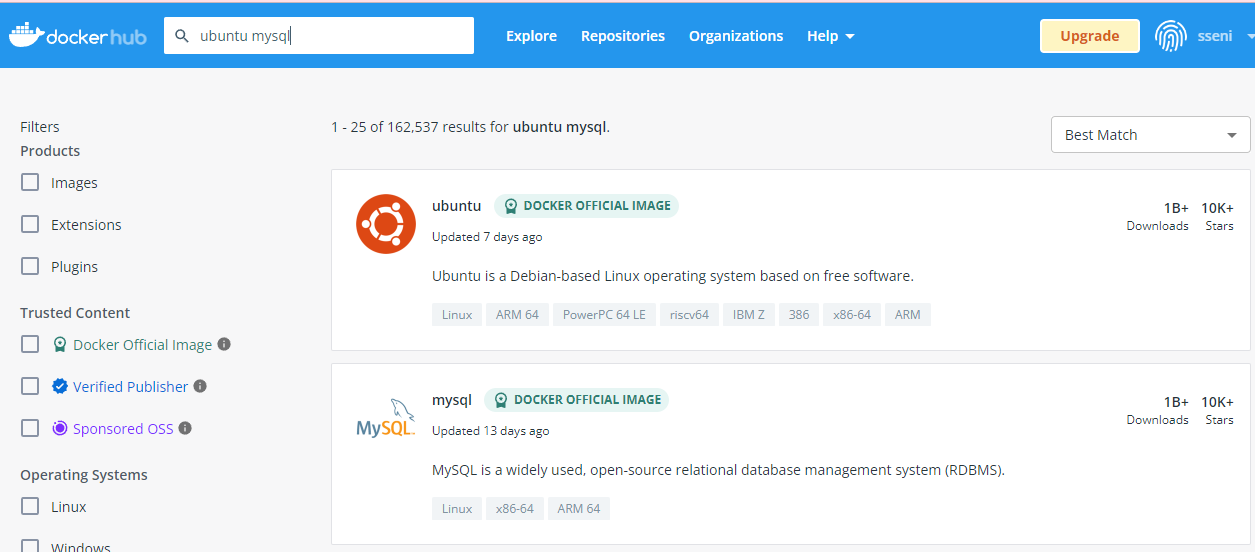Viewport: 1255px width, 552px height.
Task: Click the search magnifier icon
Action: point(182,36)
